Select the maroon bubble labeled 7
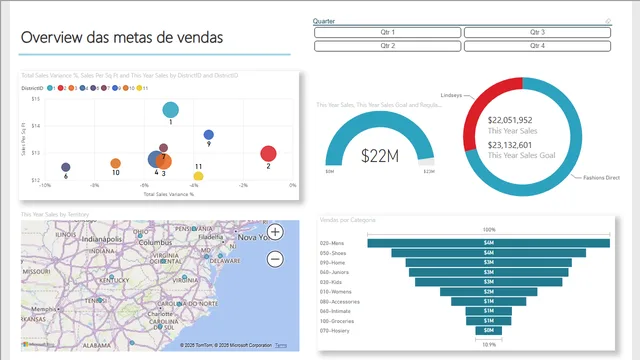640x360 pixels. 163,148
